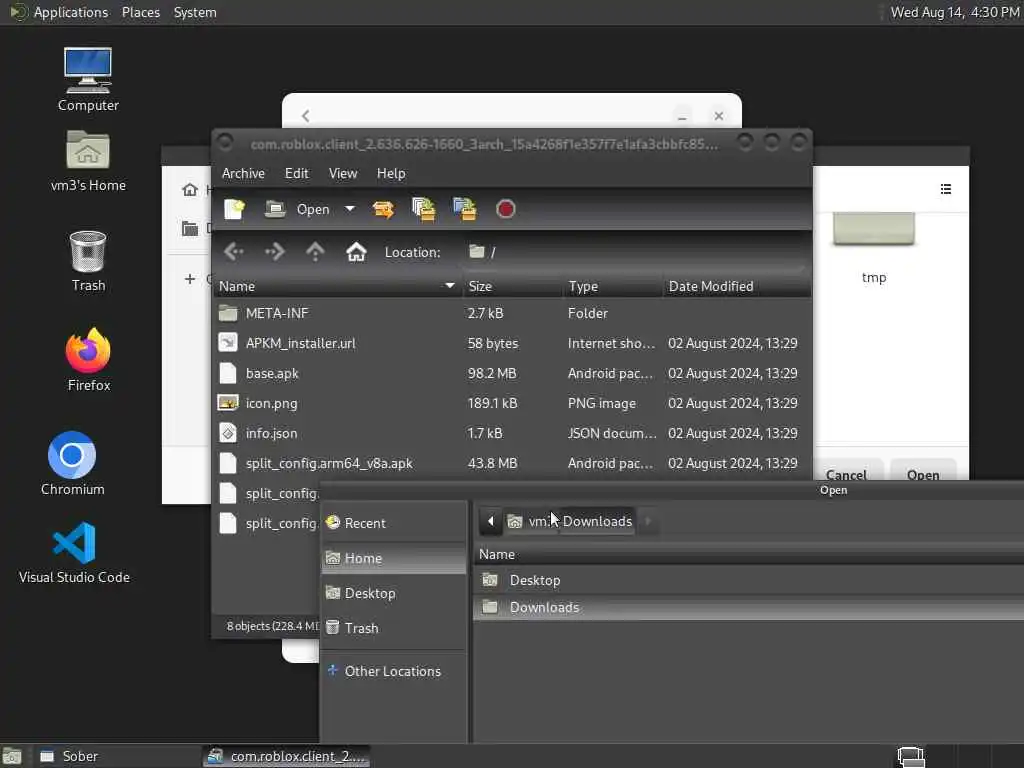Screen dimensions: 1024x768
Task: Open the Applications menu
Action: coord(61,12)
